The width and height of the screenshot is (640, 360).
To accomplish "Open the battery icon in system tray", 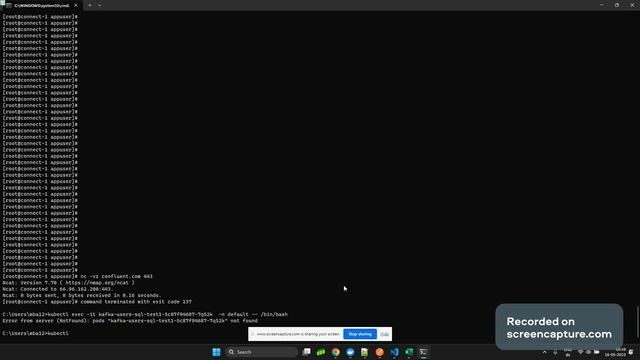I will point(596,352).
